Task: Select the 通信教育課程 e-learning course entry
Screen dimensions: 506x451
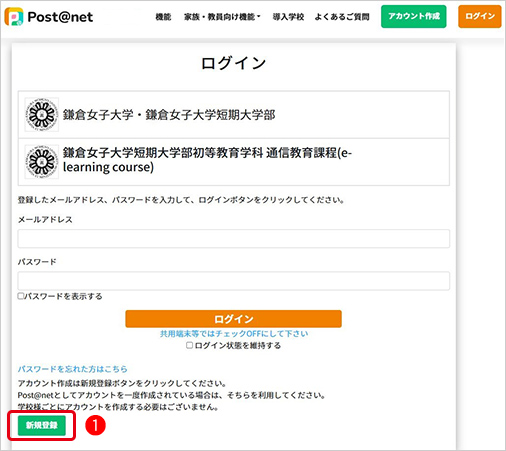Action: [x=234, y=162]
